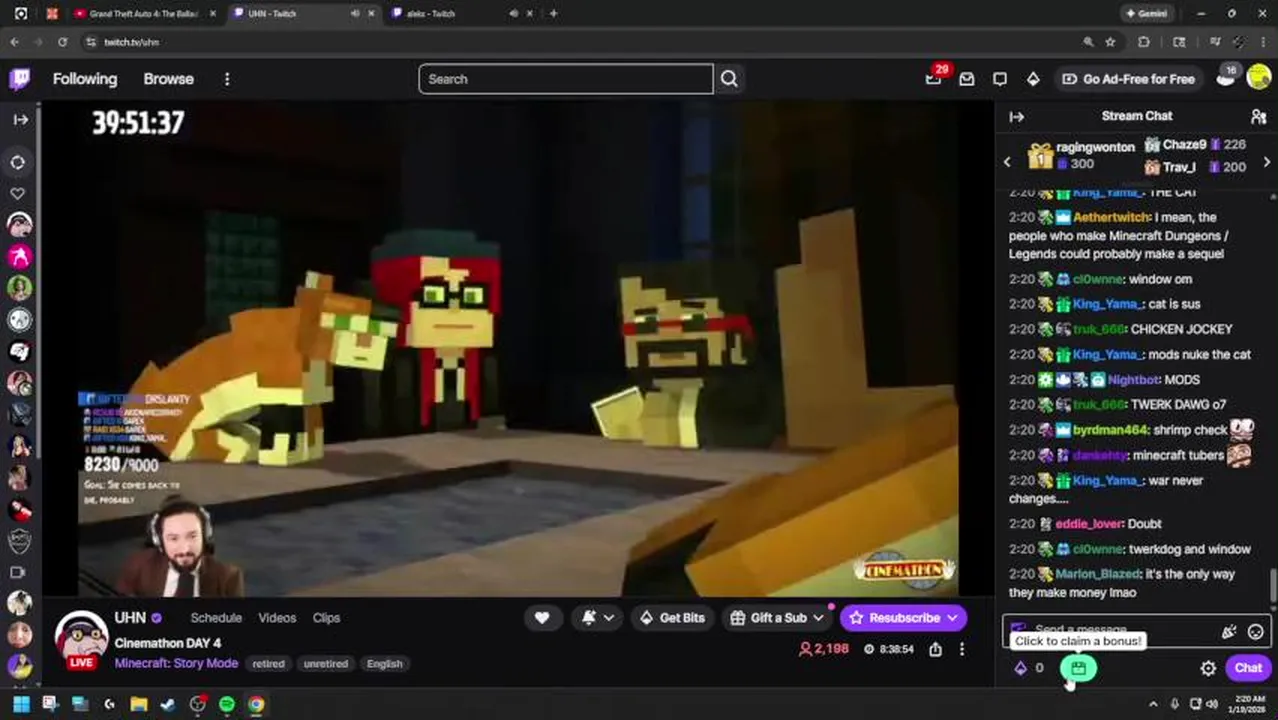
Task: Open the channel points balance icon
Action: pos(1020,668)
